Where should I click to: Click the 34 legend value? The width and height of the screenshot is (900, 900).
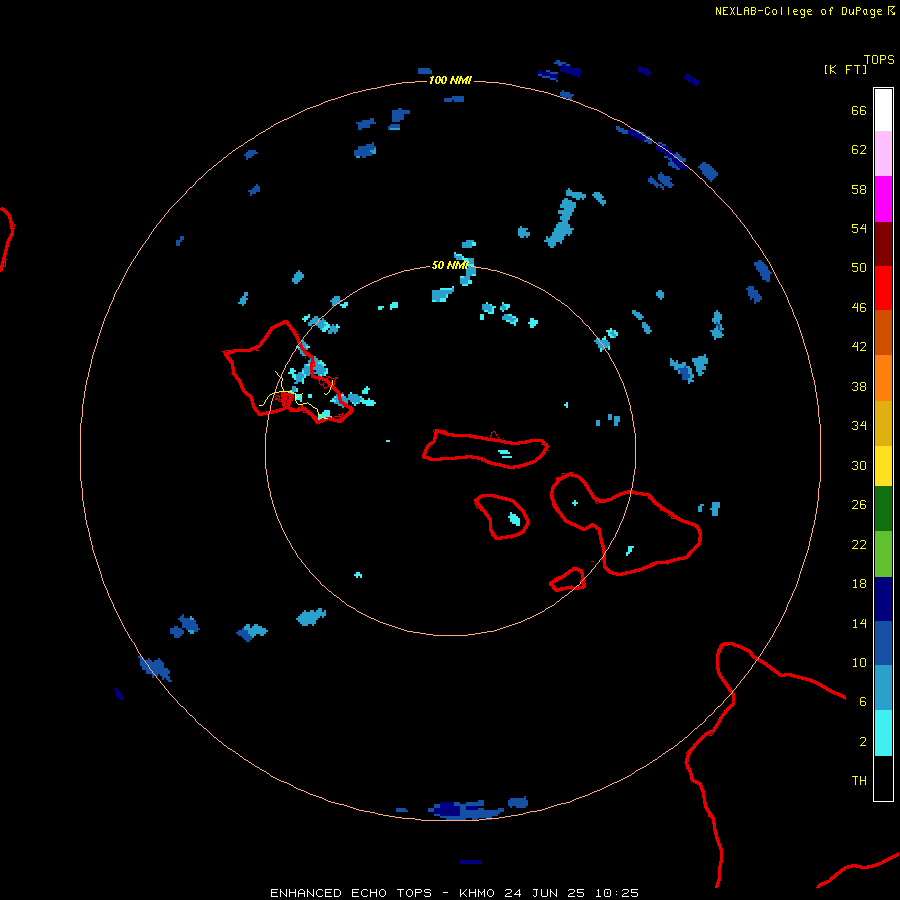[859, 426]
